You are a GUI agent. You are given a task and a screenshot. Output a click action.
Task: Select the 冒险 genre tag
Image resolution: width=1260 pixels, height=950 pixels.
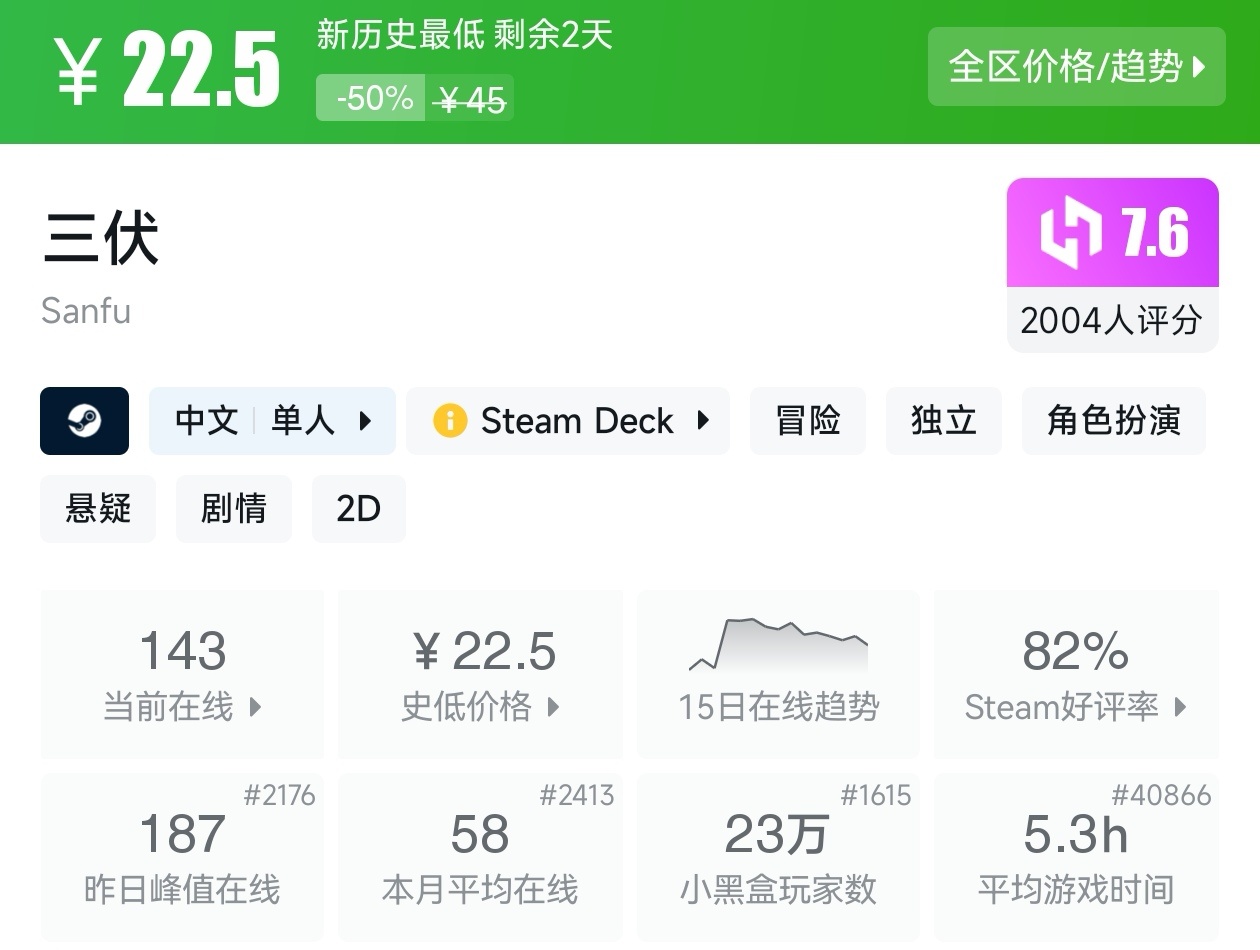click(807, 421)
